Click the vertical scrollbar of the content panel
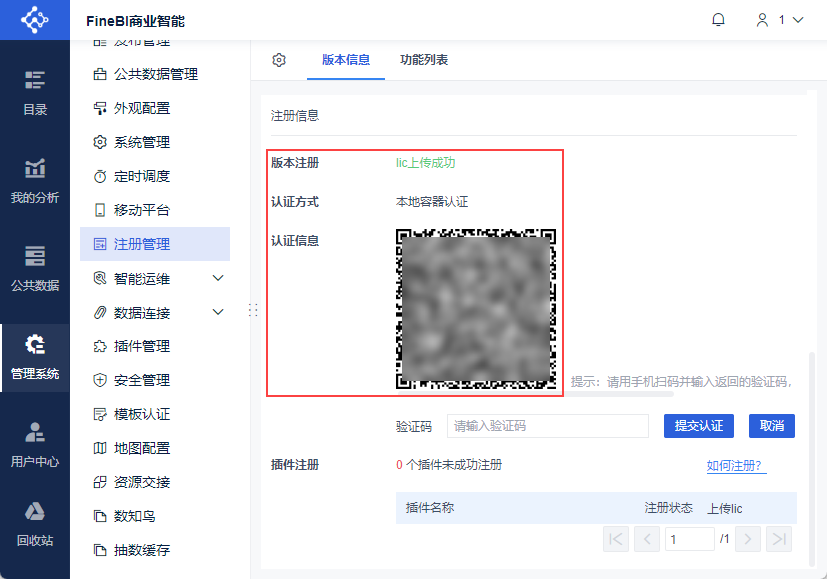Screen dimensions: 827x579 (x=812, y=460)
